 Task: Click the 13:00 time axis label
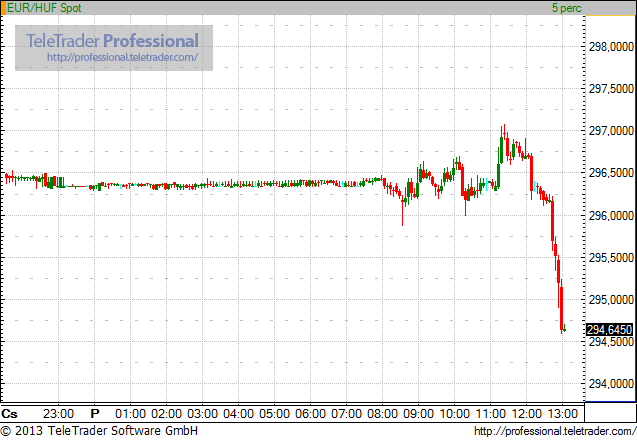[562, 414]
